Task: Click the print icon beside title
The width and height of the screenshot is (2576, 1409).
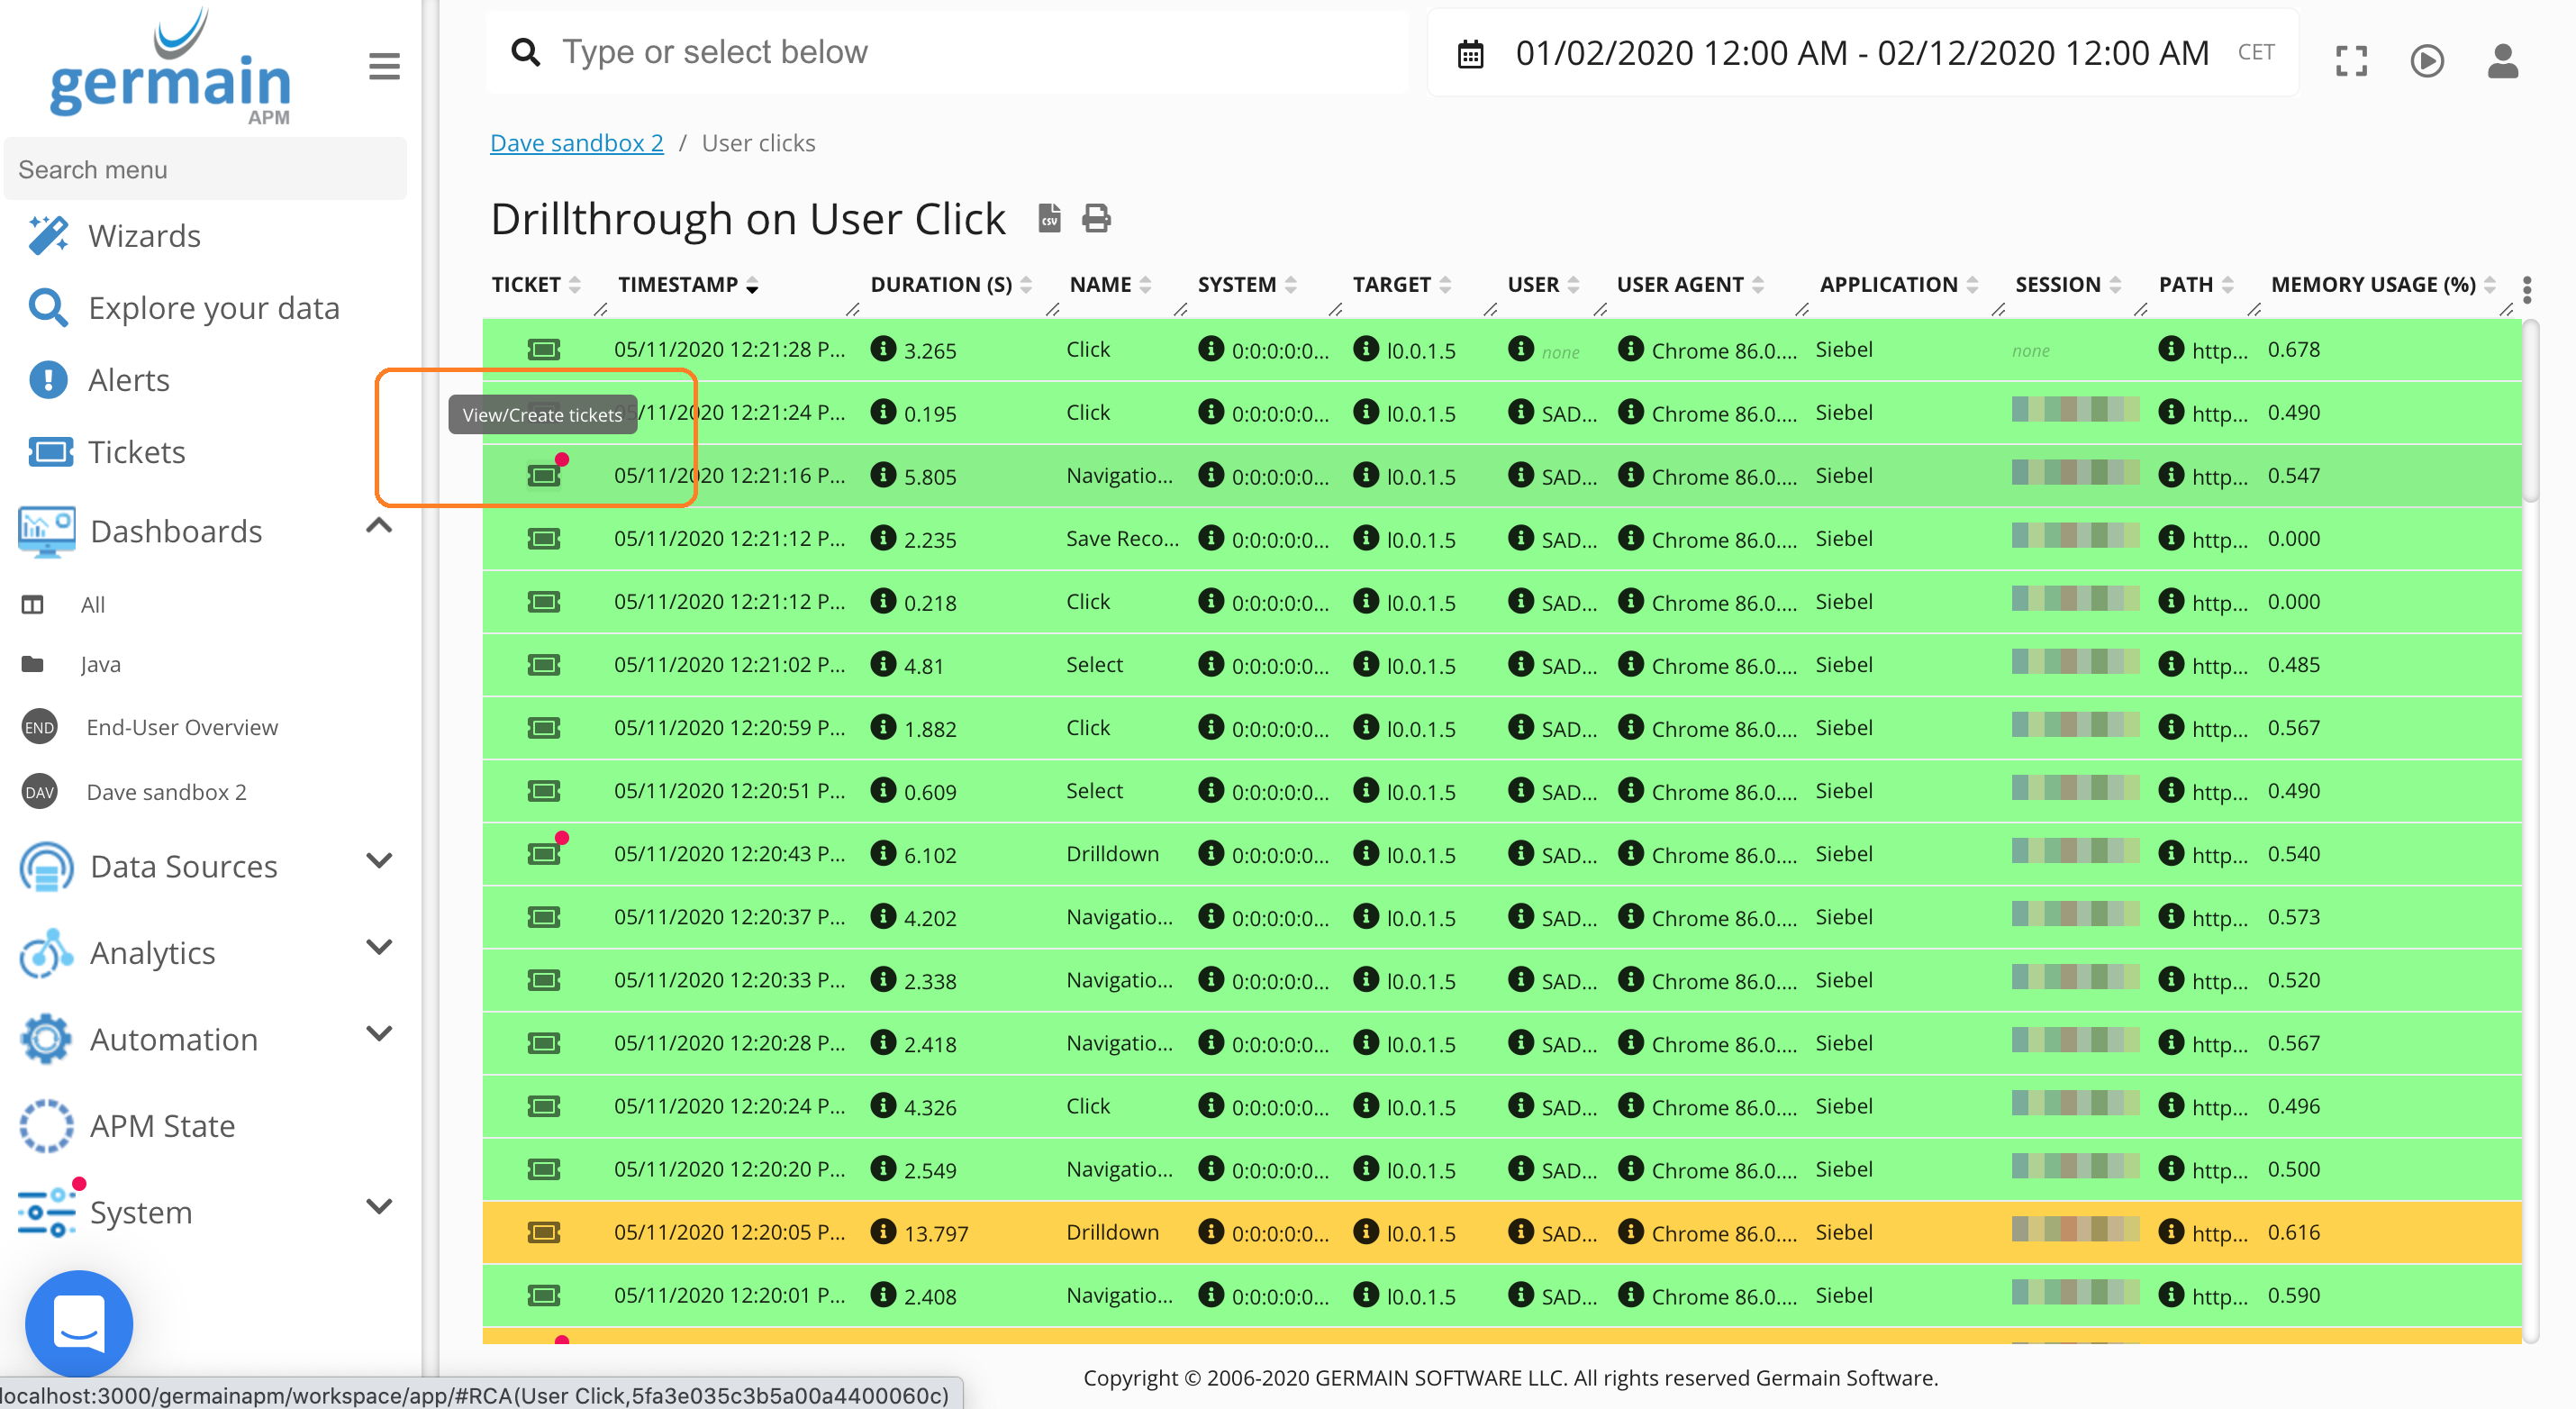Action: pyautogui.click(x=1096, y=218)
